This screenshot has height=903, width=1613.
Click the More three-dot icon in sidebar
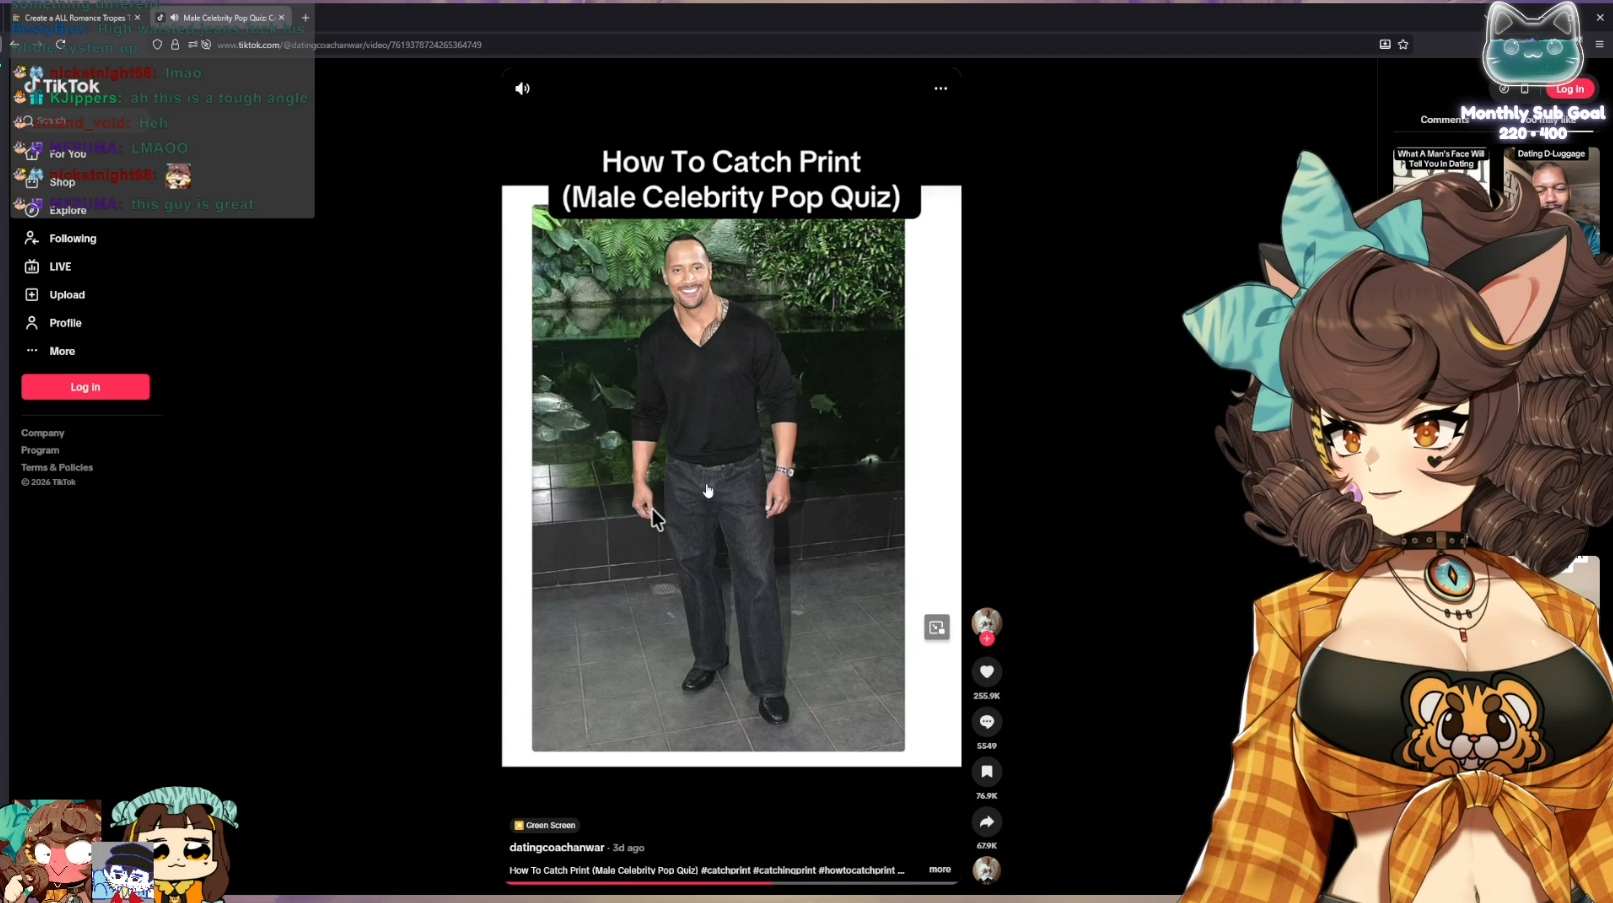[32, 351]
